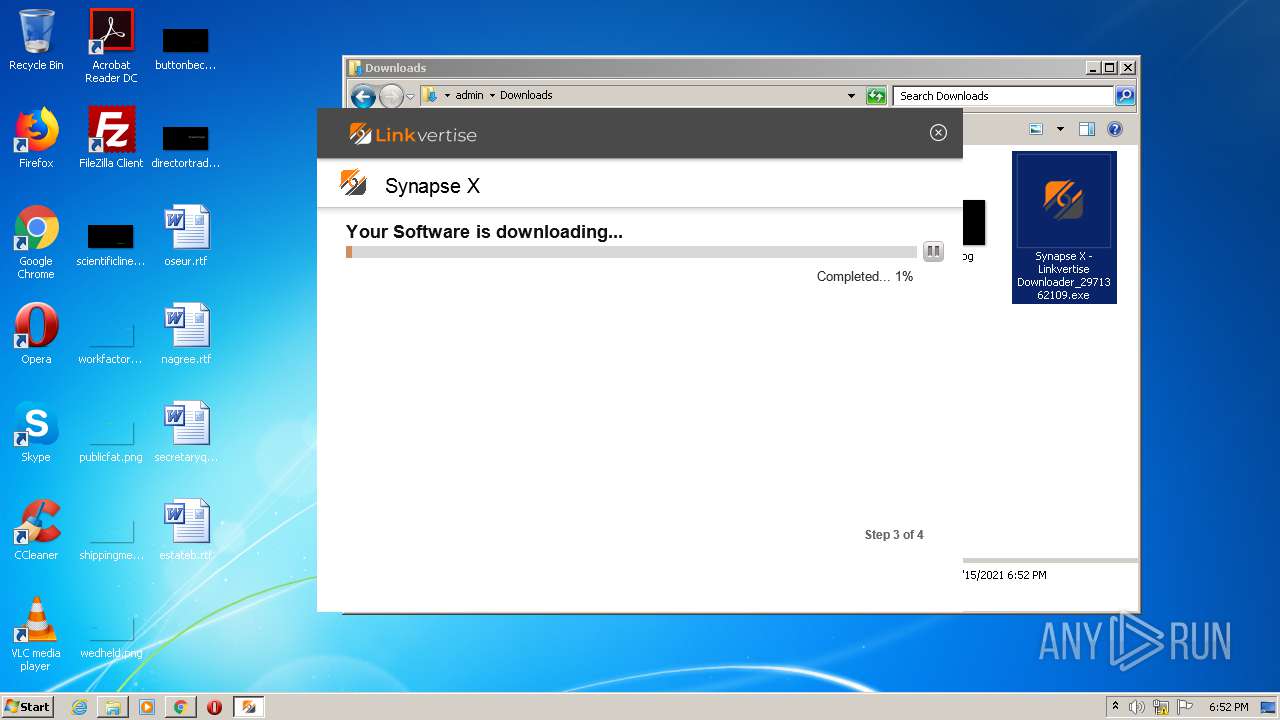The height and width of the screenshot is (720, 1280).
Task: Open VLC media player shortcut
Action: coord(36,633)
